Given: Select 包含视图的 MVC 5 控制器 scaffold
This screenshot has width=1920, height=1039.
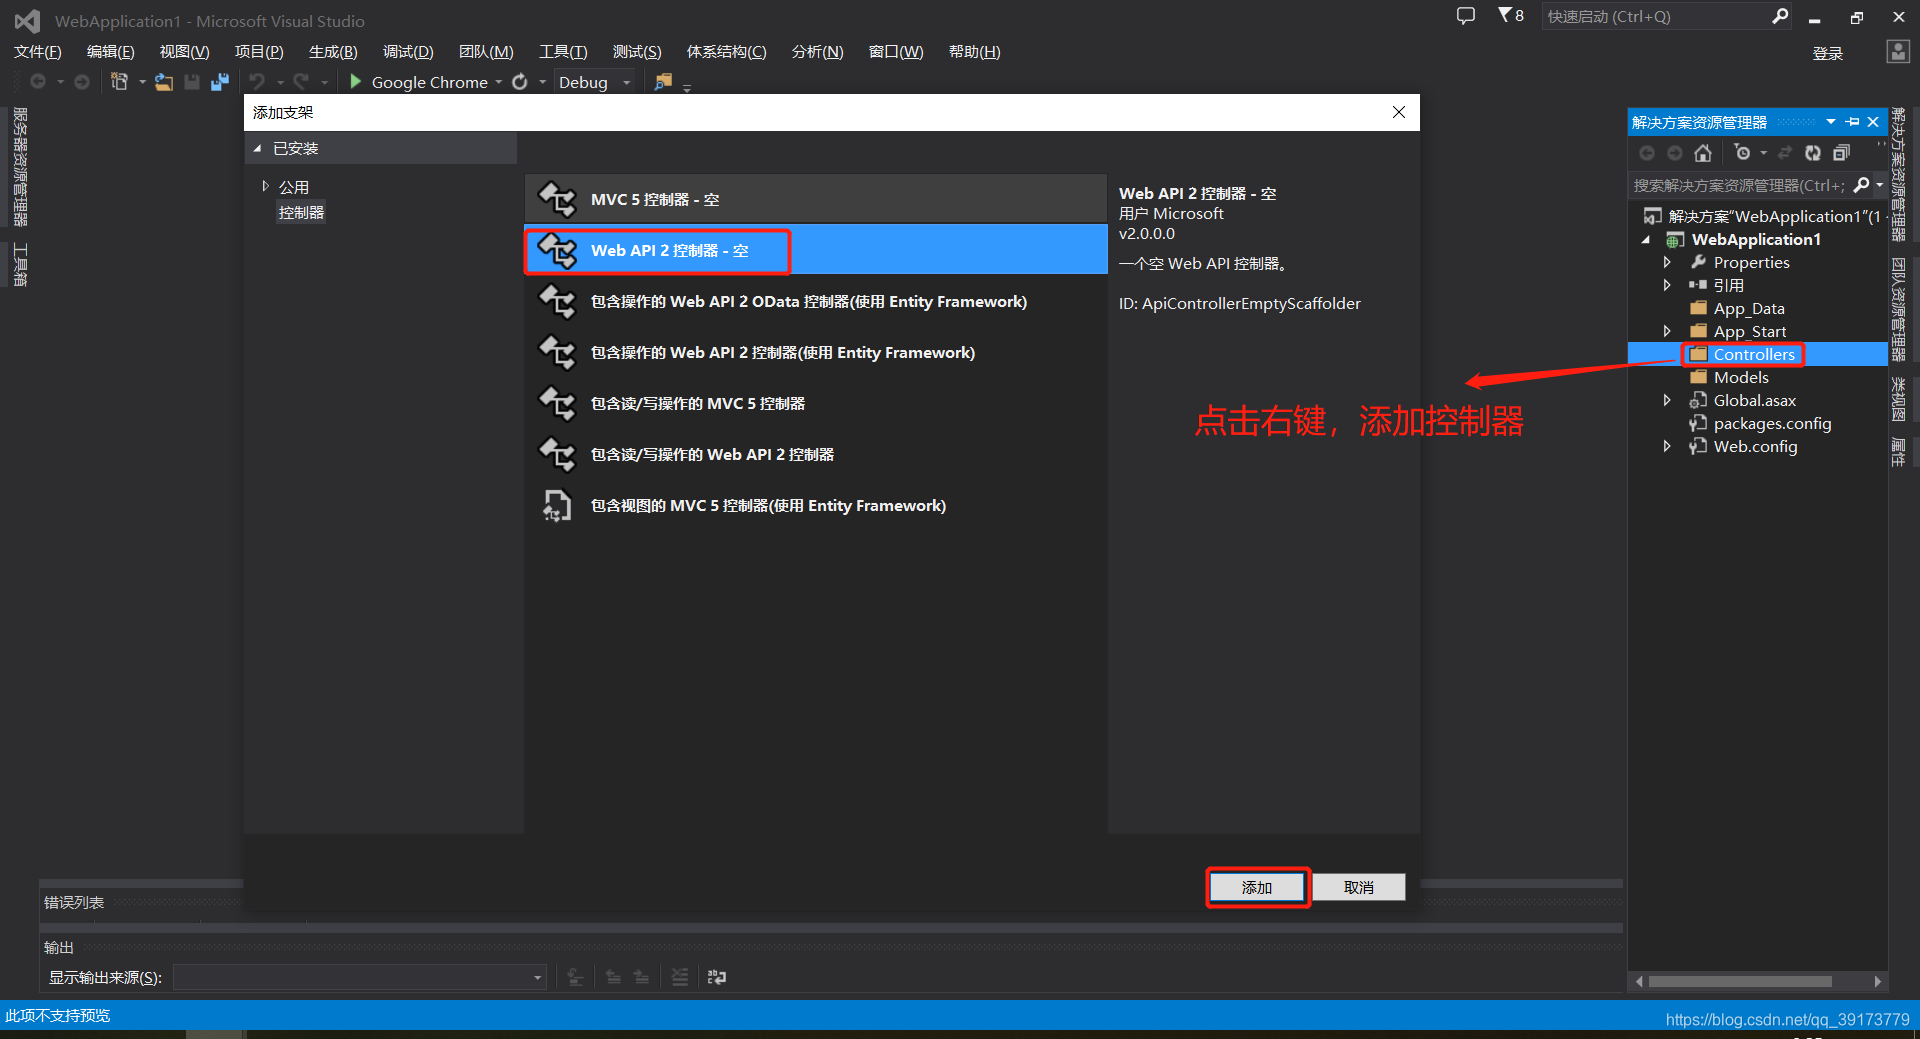Looking at the screenshot, I should click(816, 505).
